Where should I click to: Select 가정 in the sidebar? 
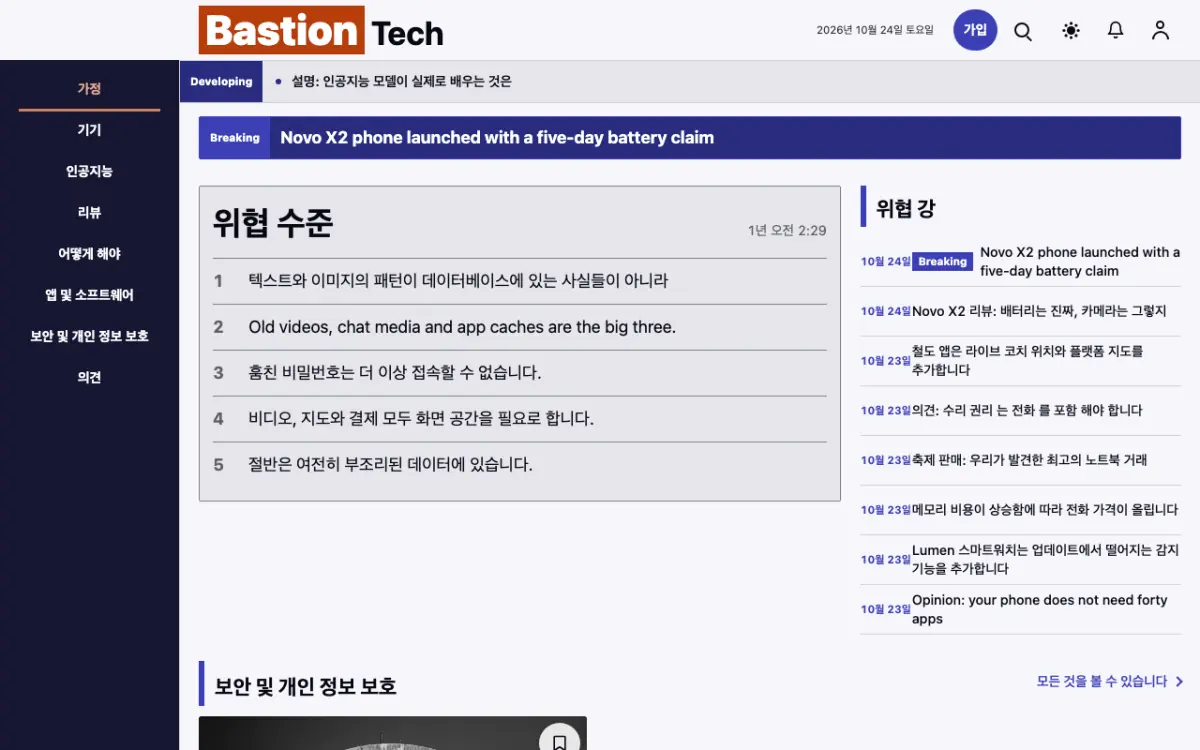(x=89, y=88)
